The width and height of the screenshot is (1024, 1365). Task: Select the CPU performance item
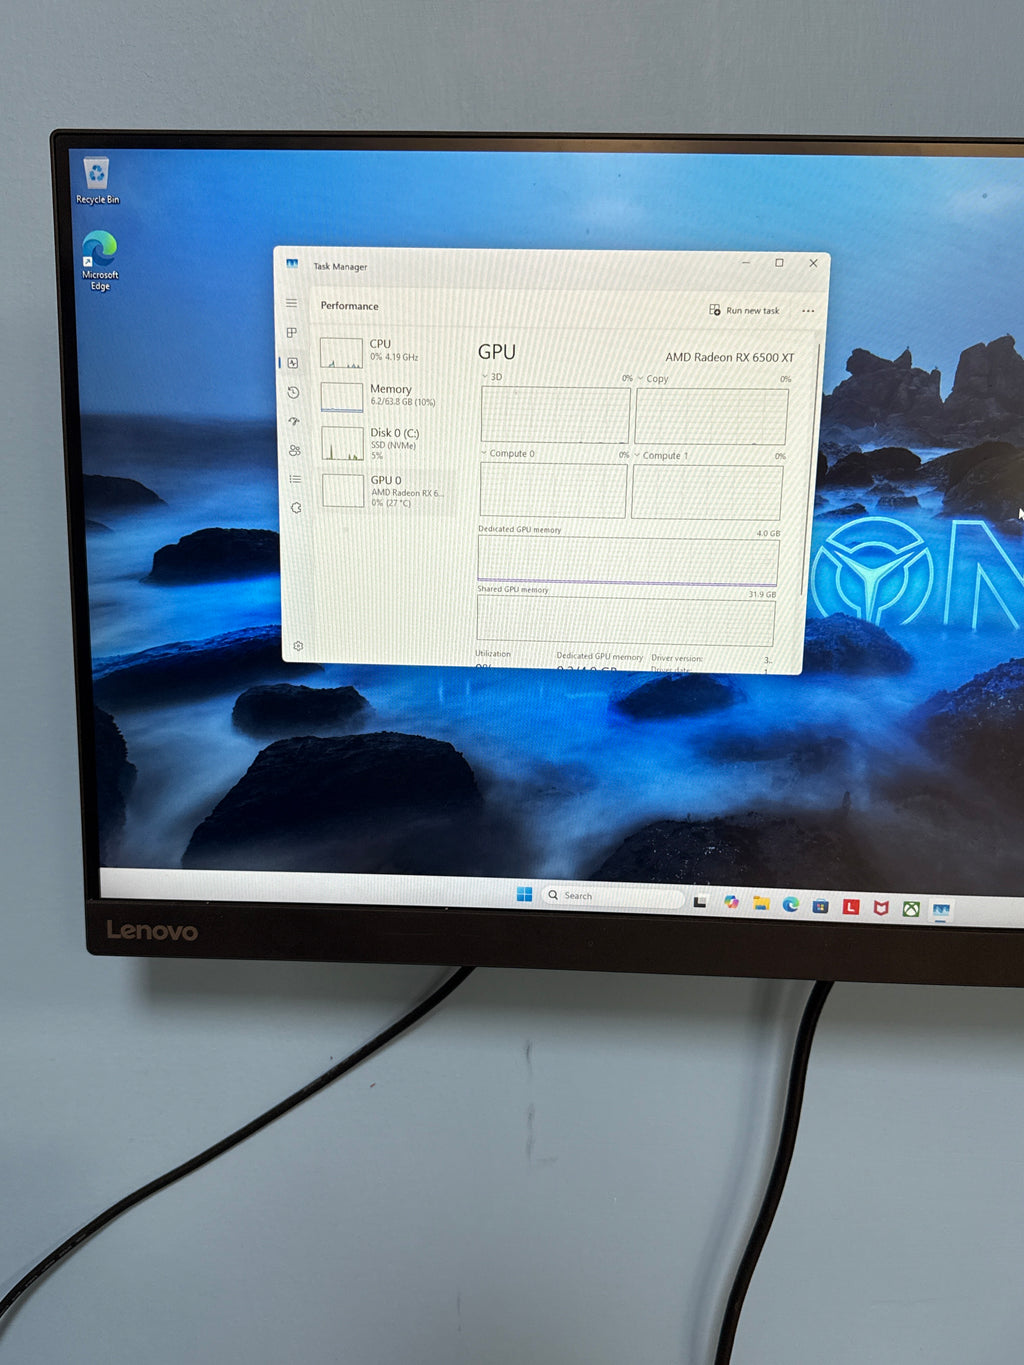tap(381, 351)
